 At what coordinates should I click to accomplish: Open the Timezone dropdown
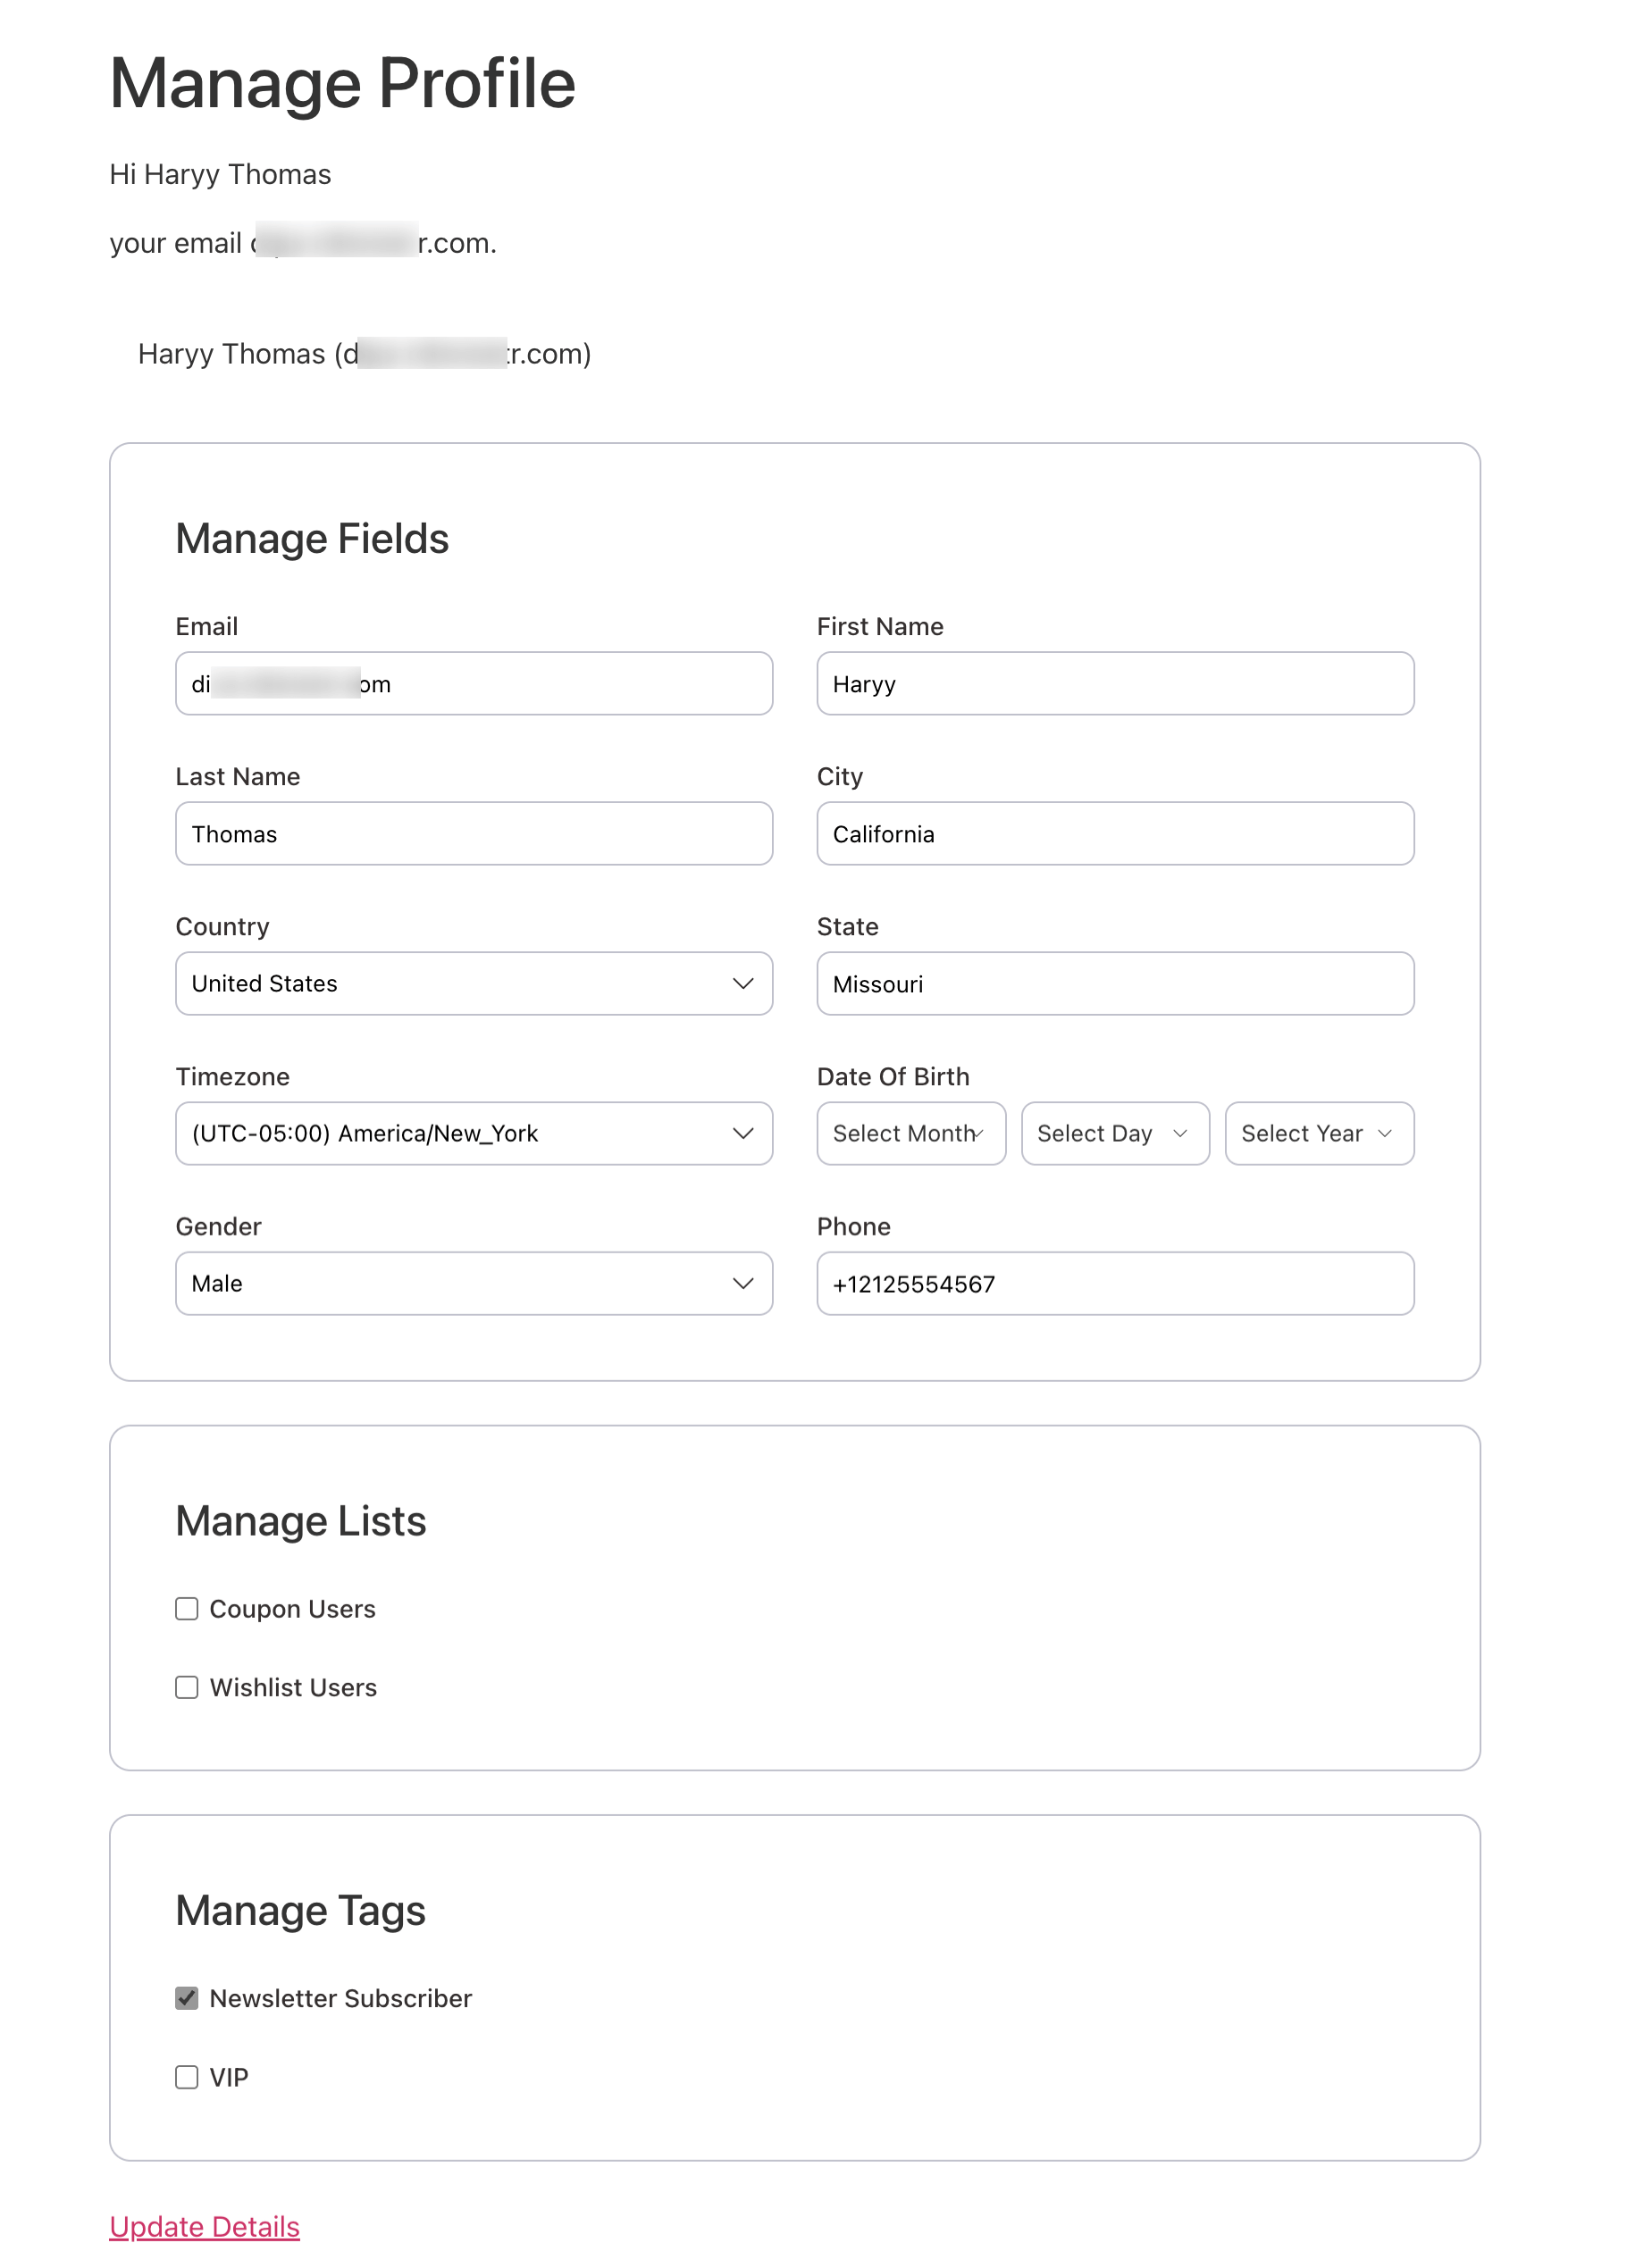[473, 1133]
